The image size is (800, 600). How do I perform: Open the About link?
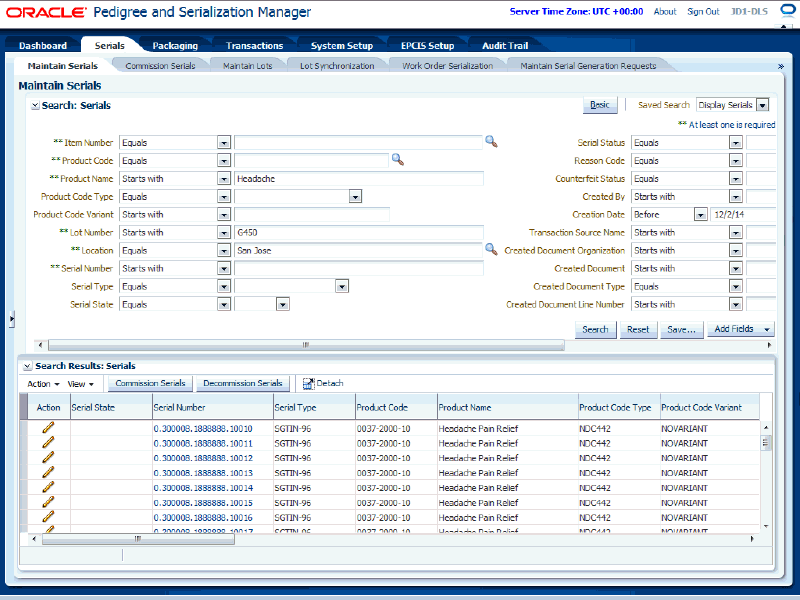[x=665, y=11]
